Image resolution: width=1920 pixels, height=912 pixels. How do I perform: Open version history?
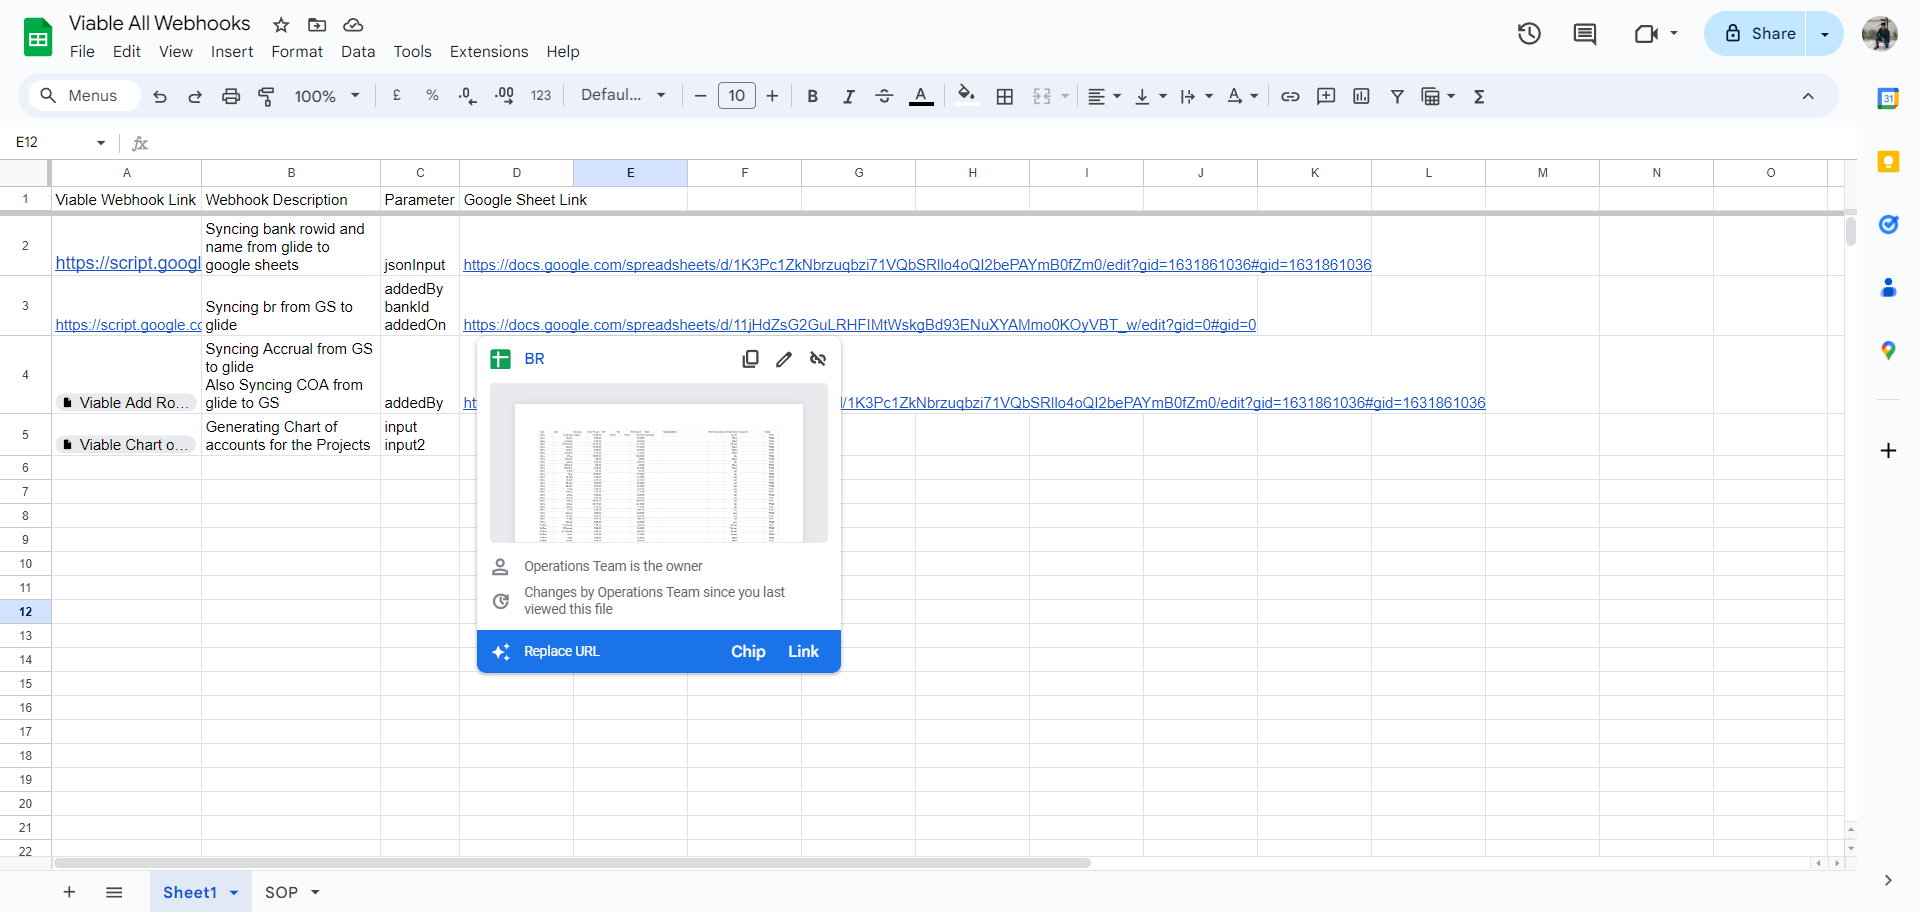[x=1529, y=34]
